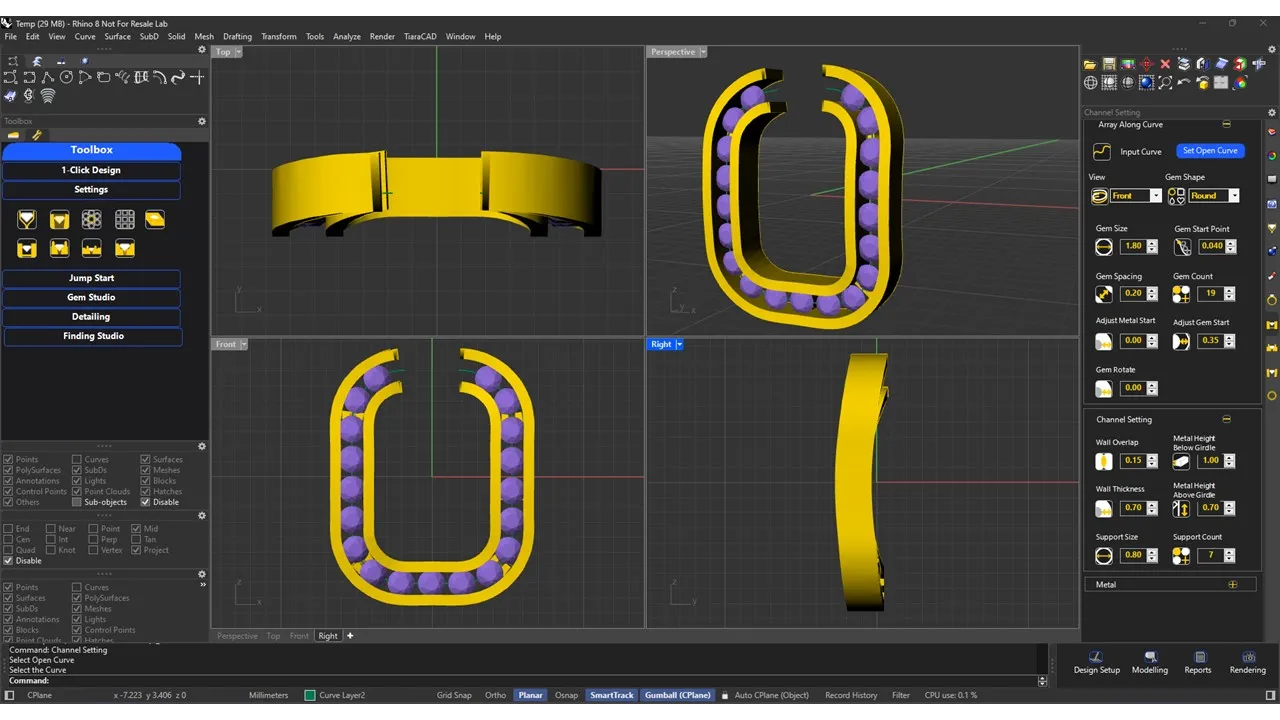
Task: Click the Input Curve icon
Action: tap(1102, 152)
